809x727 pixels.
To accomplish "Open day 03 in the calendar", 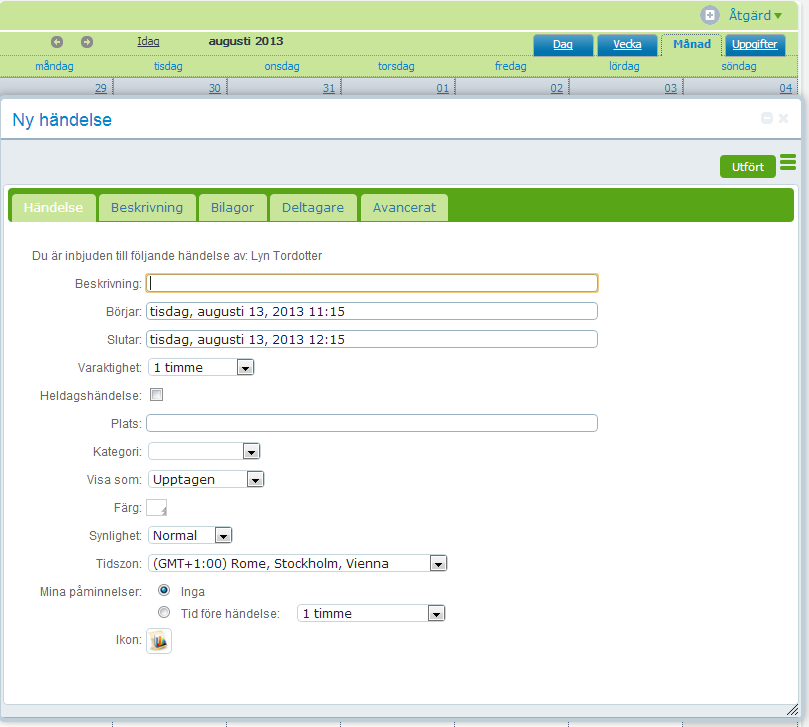I will [671, 88].
